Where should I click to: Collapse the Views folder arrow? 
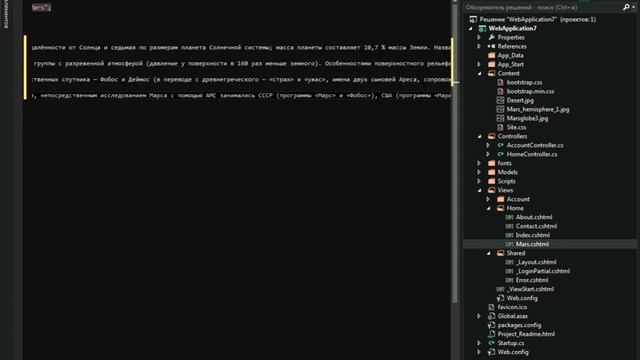[x=480, y=190]
